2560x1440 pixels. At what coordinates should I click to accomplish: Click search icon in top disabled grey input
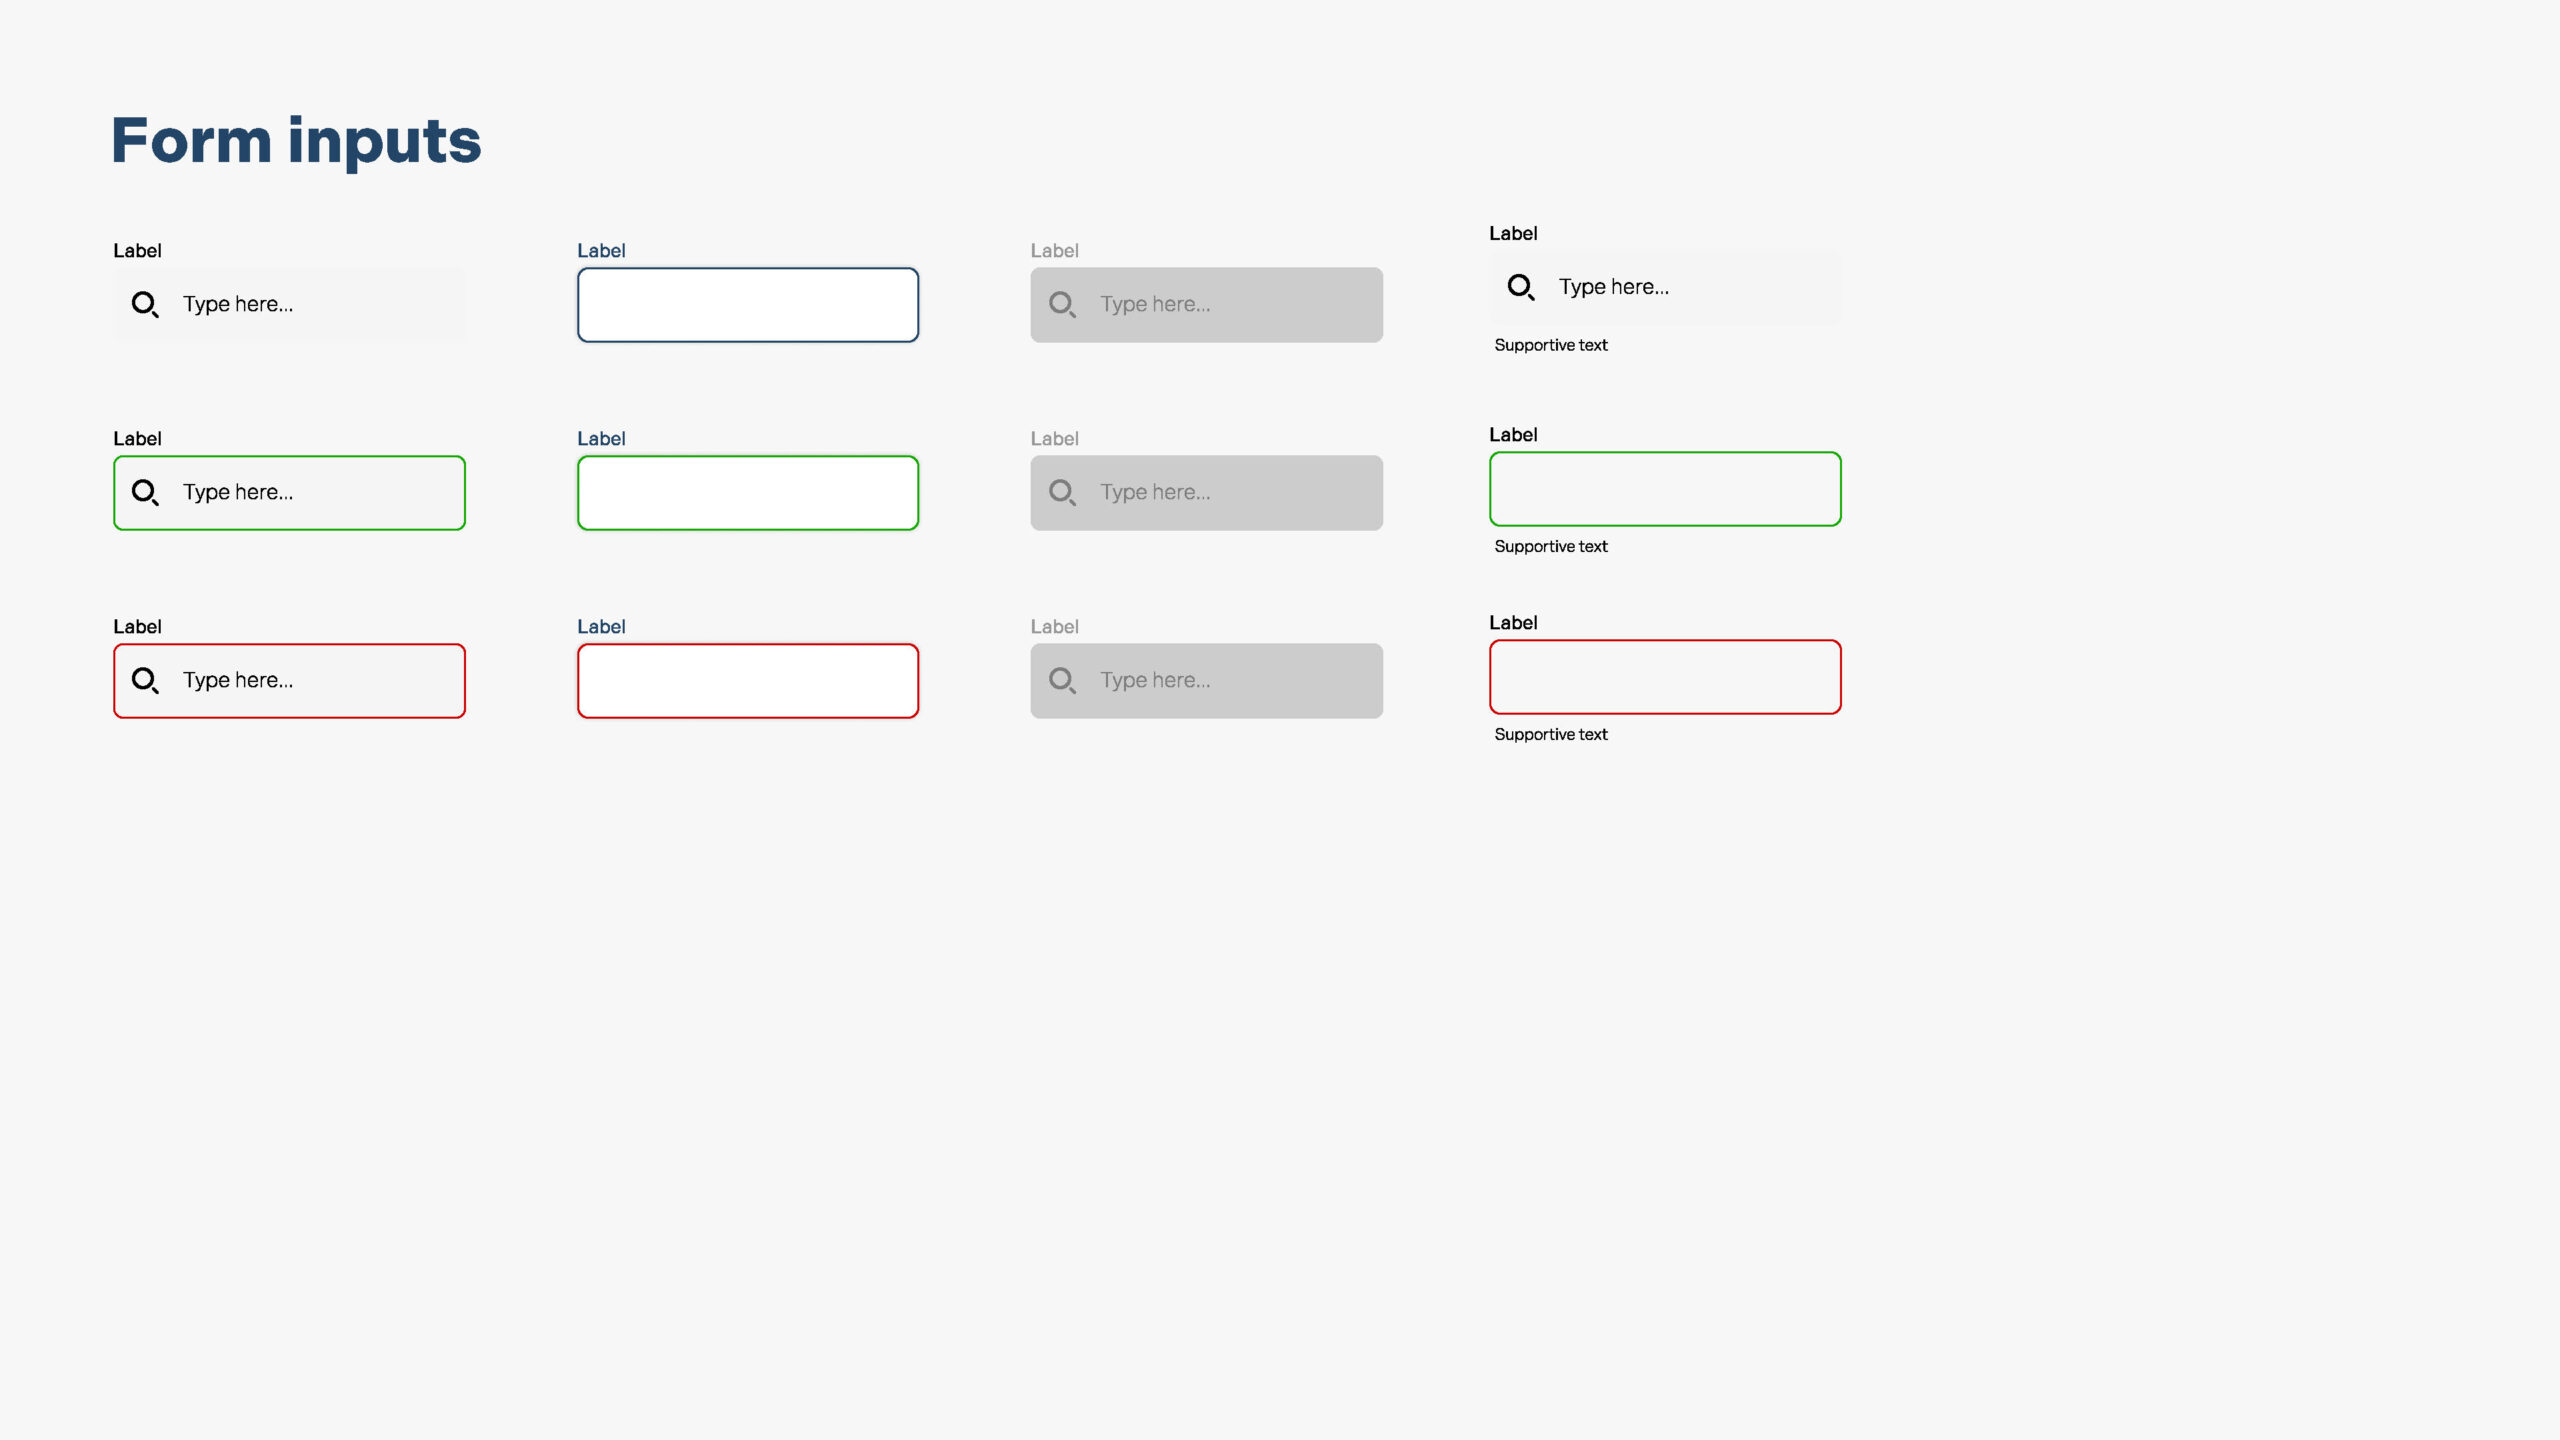tap(1062, 304)
